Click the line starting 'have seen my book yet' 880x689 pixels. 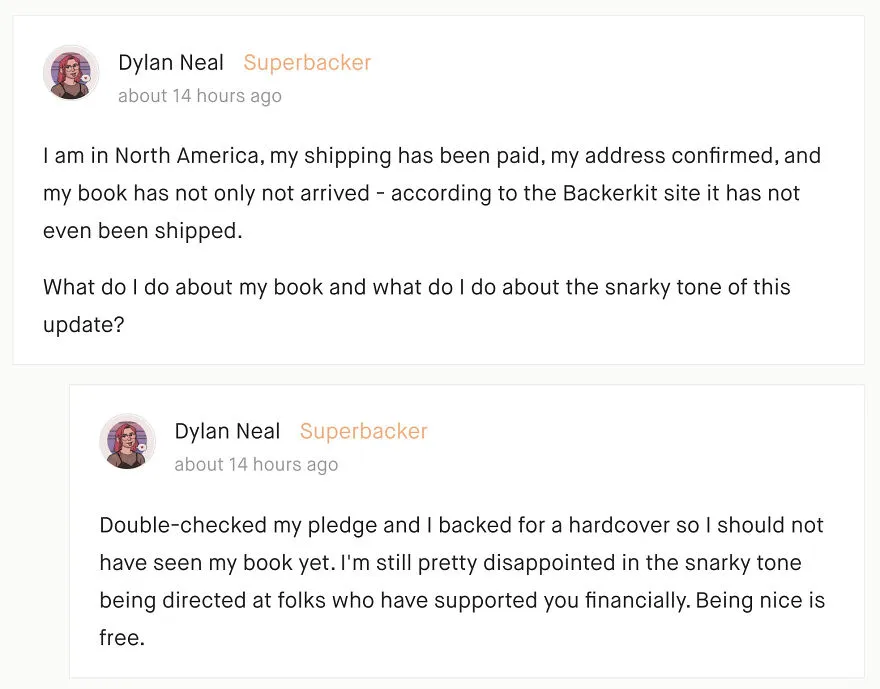[450, 563]
